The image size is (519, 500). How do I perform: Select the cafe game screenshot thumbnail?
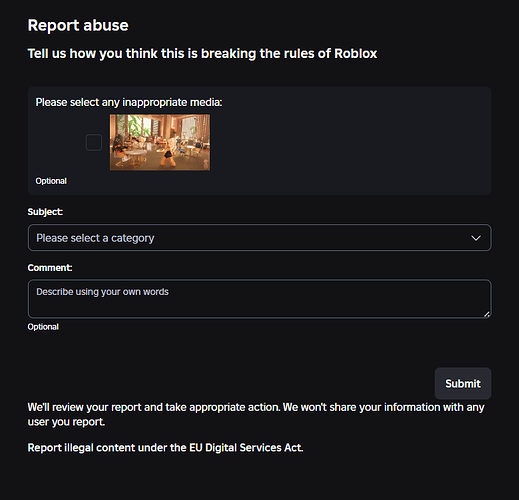coord(160,142)
